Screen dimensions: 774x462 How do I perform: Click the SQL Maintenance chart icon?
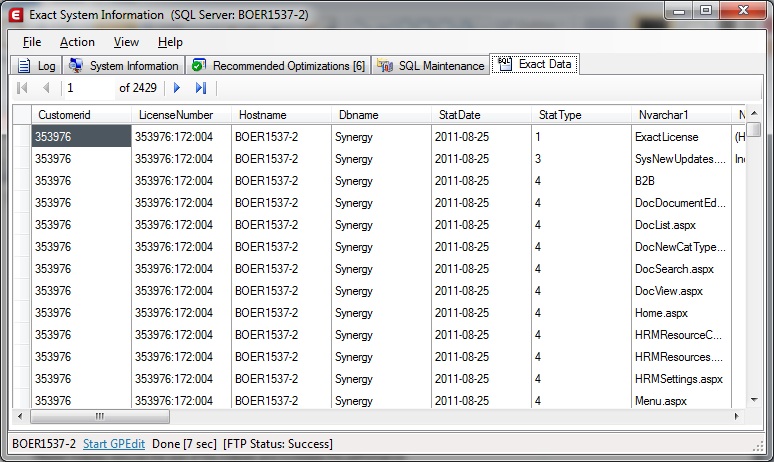pos(385,65)
